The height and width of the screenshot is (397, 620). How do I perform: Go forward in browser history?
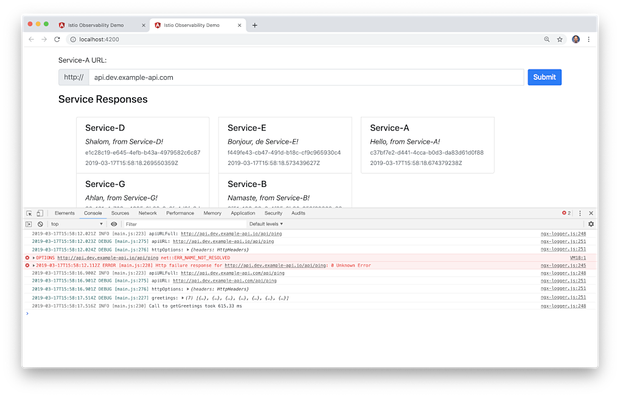click(44, 39)
